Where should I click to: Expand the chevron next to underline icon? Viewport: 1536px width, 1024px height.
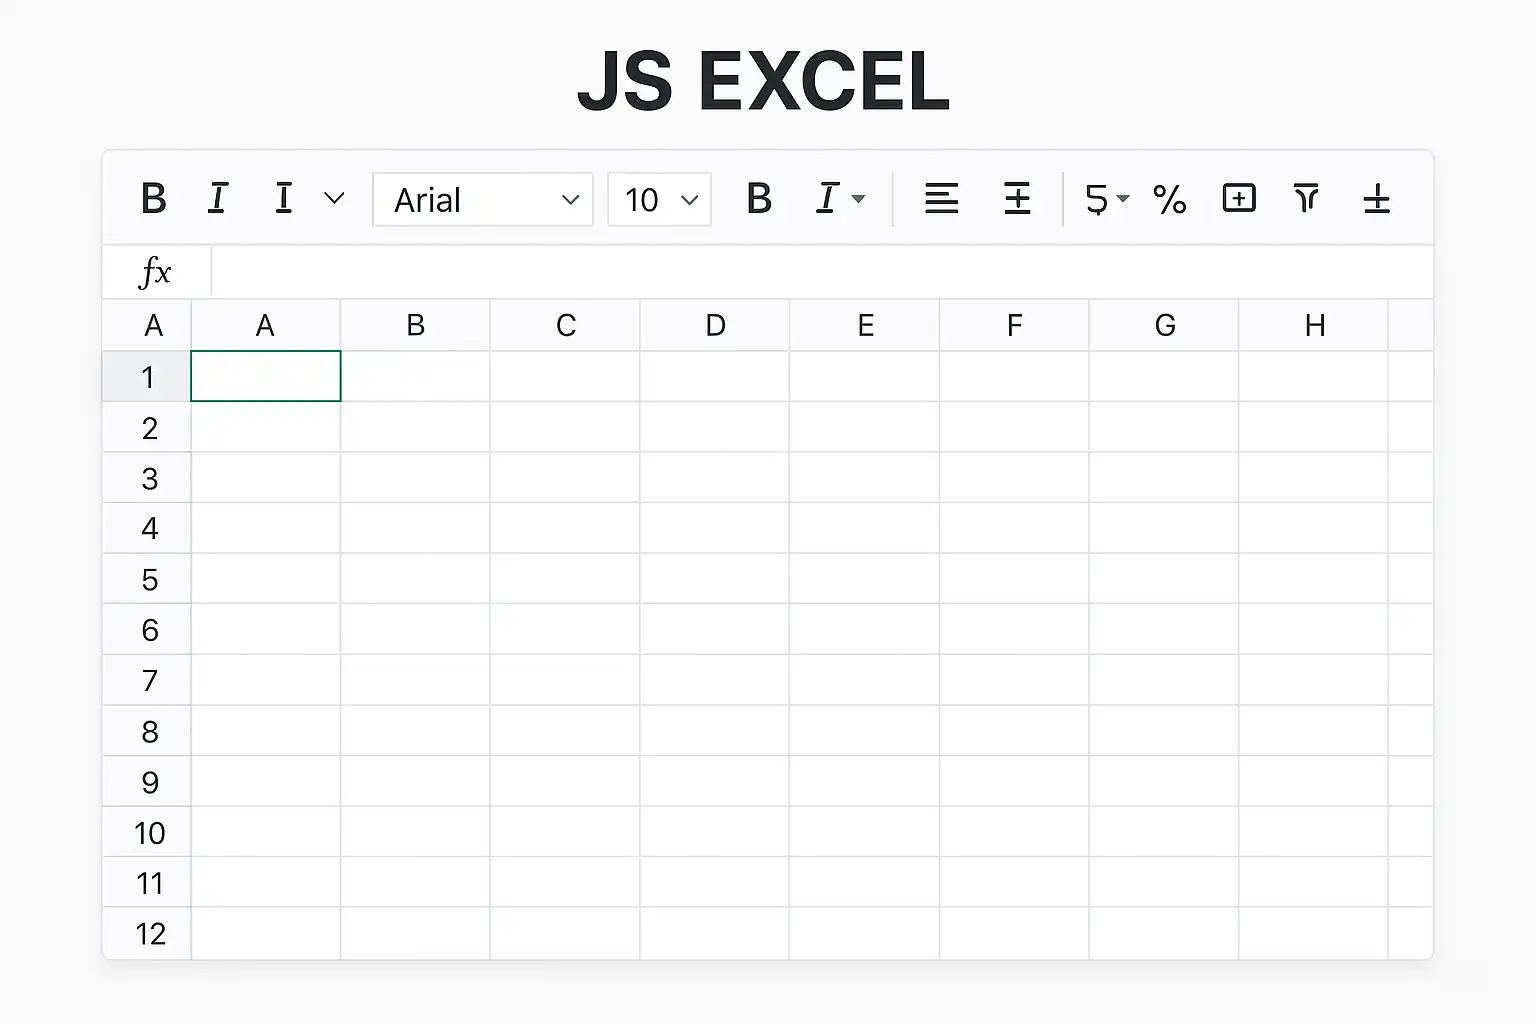point(335,198)
